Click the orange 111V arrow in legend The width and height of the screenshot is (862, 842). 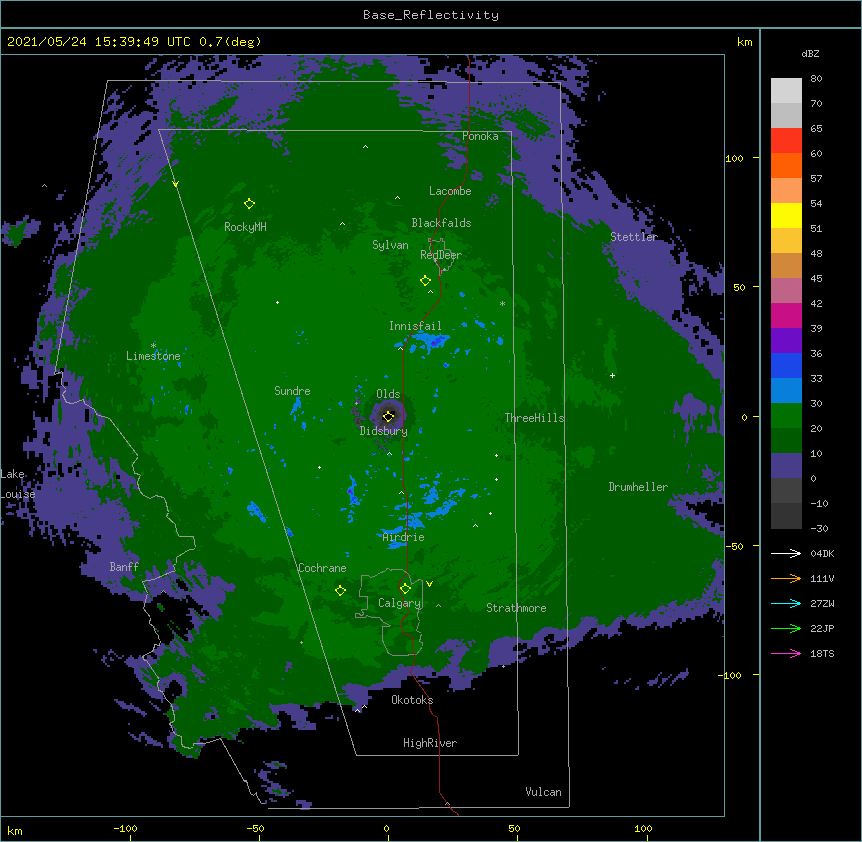(x=786, y=578)
